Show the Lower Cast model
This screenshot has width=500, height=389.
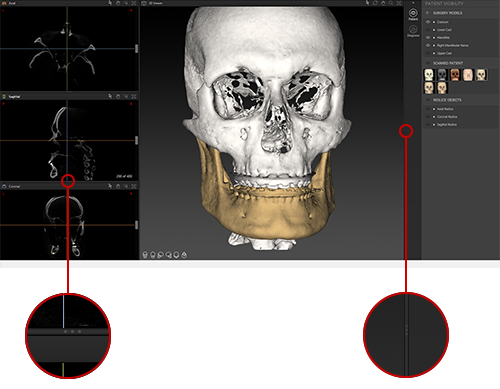[x=428, y=30]
